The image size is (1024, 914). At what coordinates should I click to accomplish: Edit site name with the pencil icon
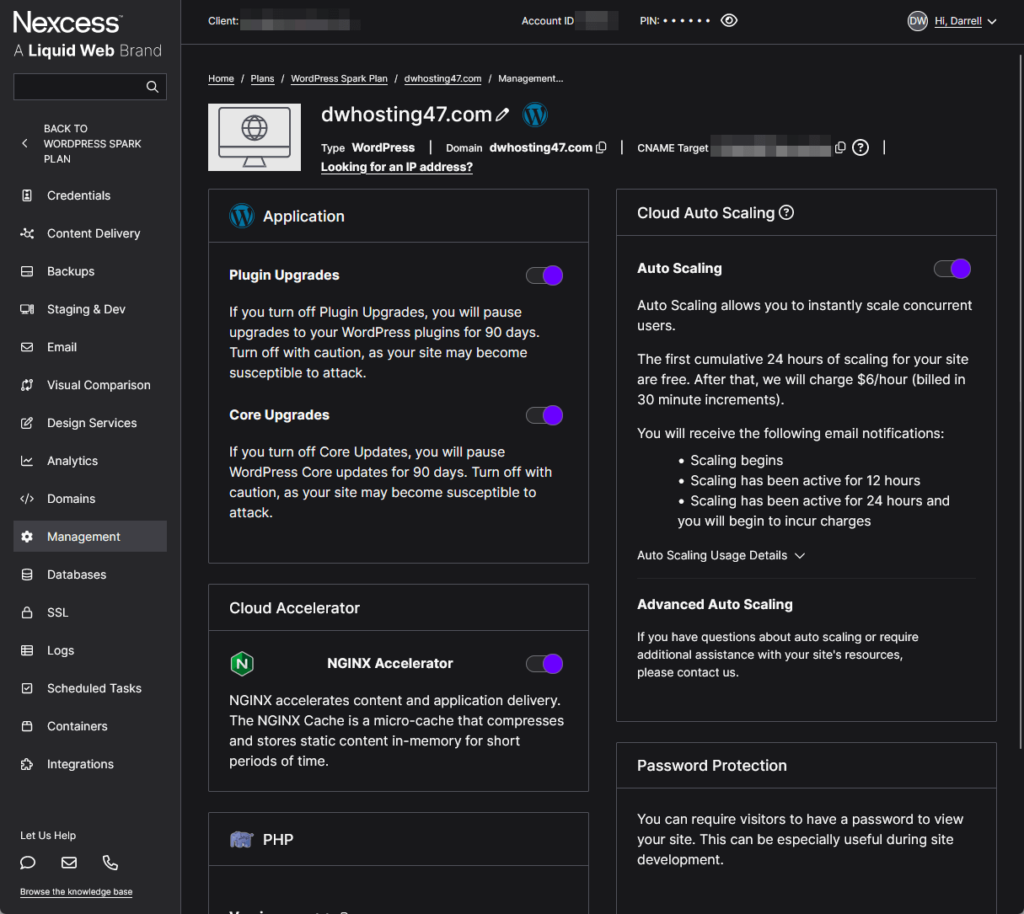click(502, 115)
